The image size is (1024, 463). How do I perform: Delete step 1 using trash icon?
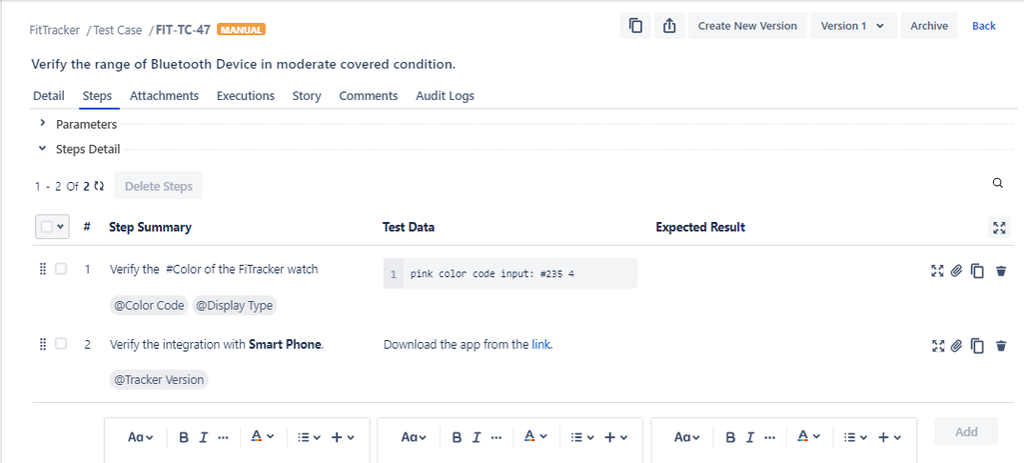pyautogui.click(x=1000, y=271)
